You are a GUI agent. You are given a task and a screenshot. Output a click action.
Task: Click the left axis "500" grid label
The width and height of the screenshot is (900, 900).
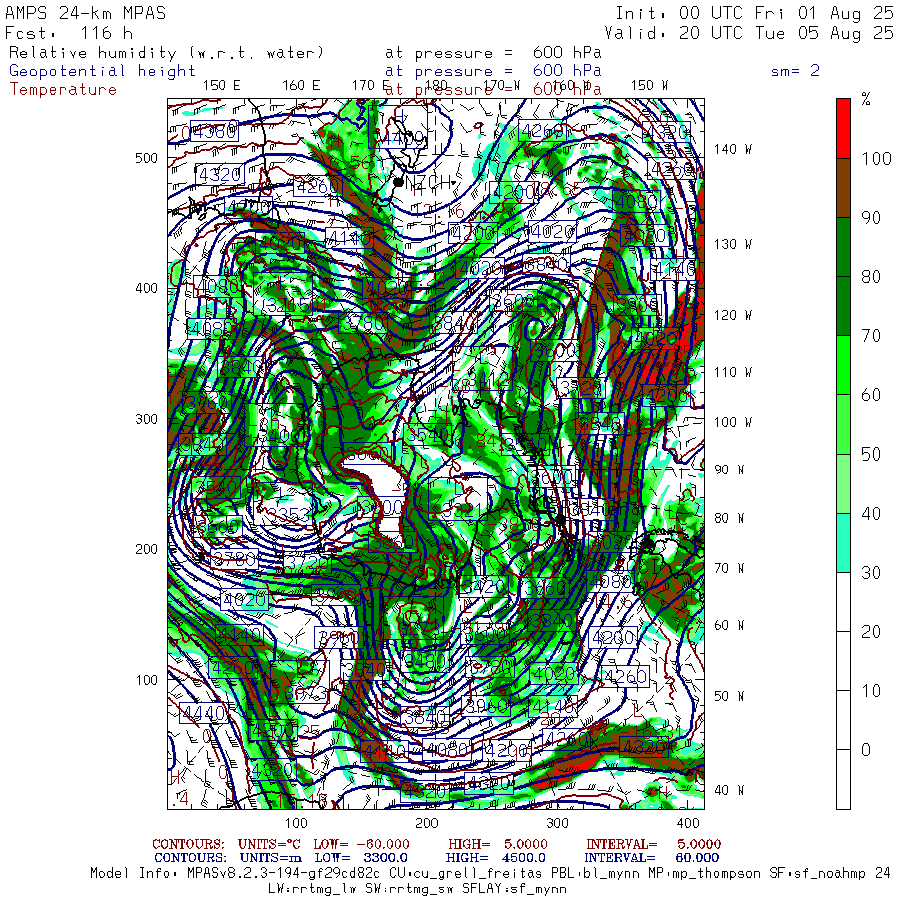tap(146, 158)
